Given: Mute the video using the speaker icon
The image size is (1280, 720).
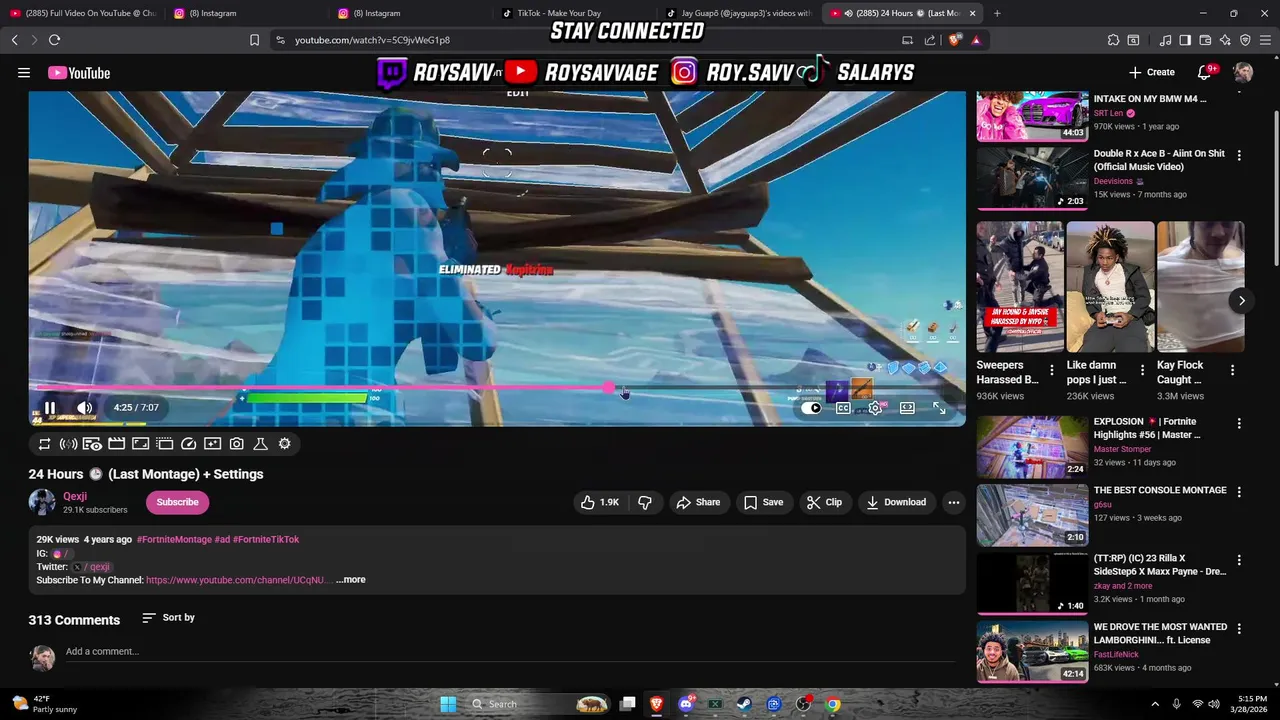Looking at the screenshot, I should click(x=85, y=408).
